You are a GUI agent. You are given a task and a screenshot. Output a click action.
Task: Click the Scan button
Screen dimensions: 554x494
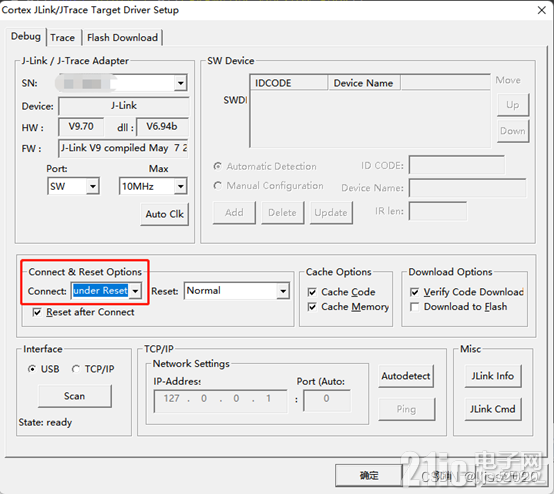(75, 396)
